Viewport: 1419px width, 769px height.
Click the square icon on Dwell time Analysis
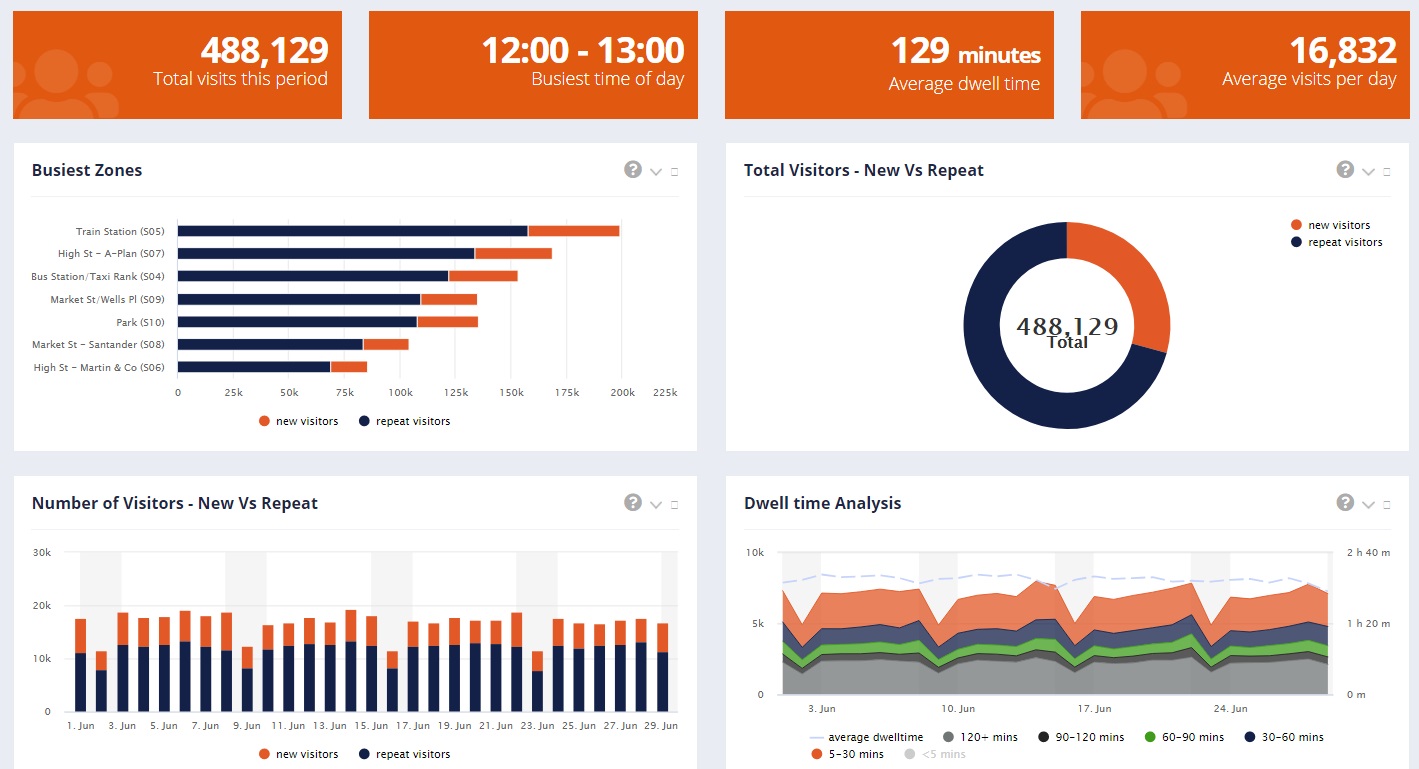pos(1387,505)
